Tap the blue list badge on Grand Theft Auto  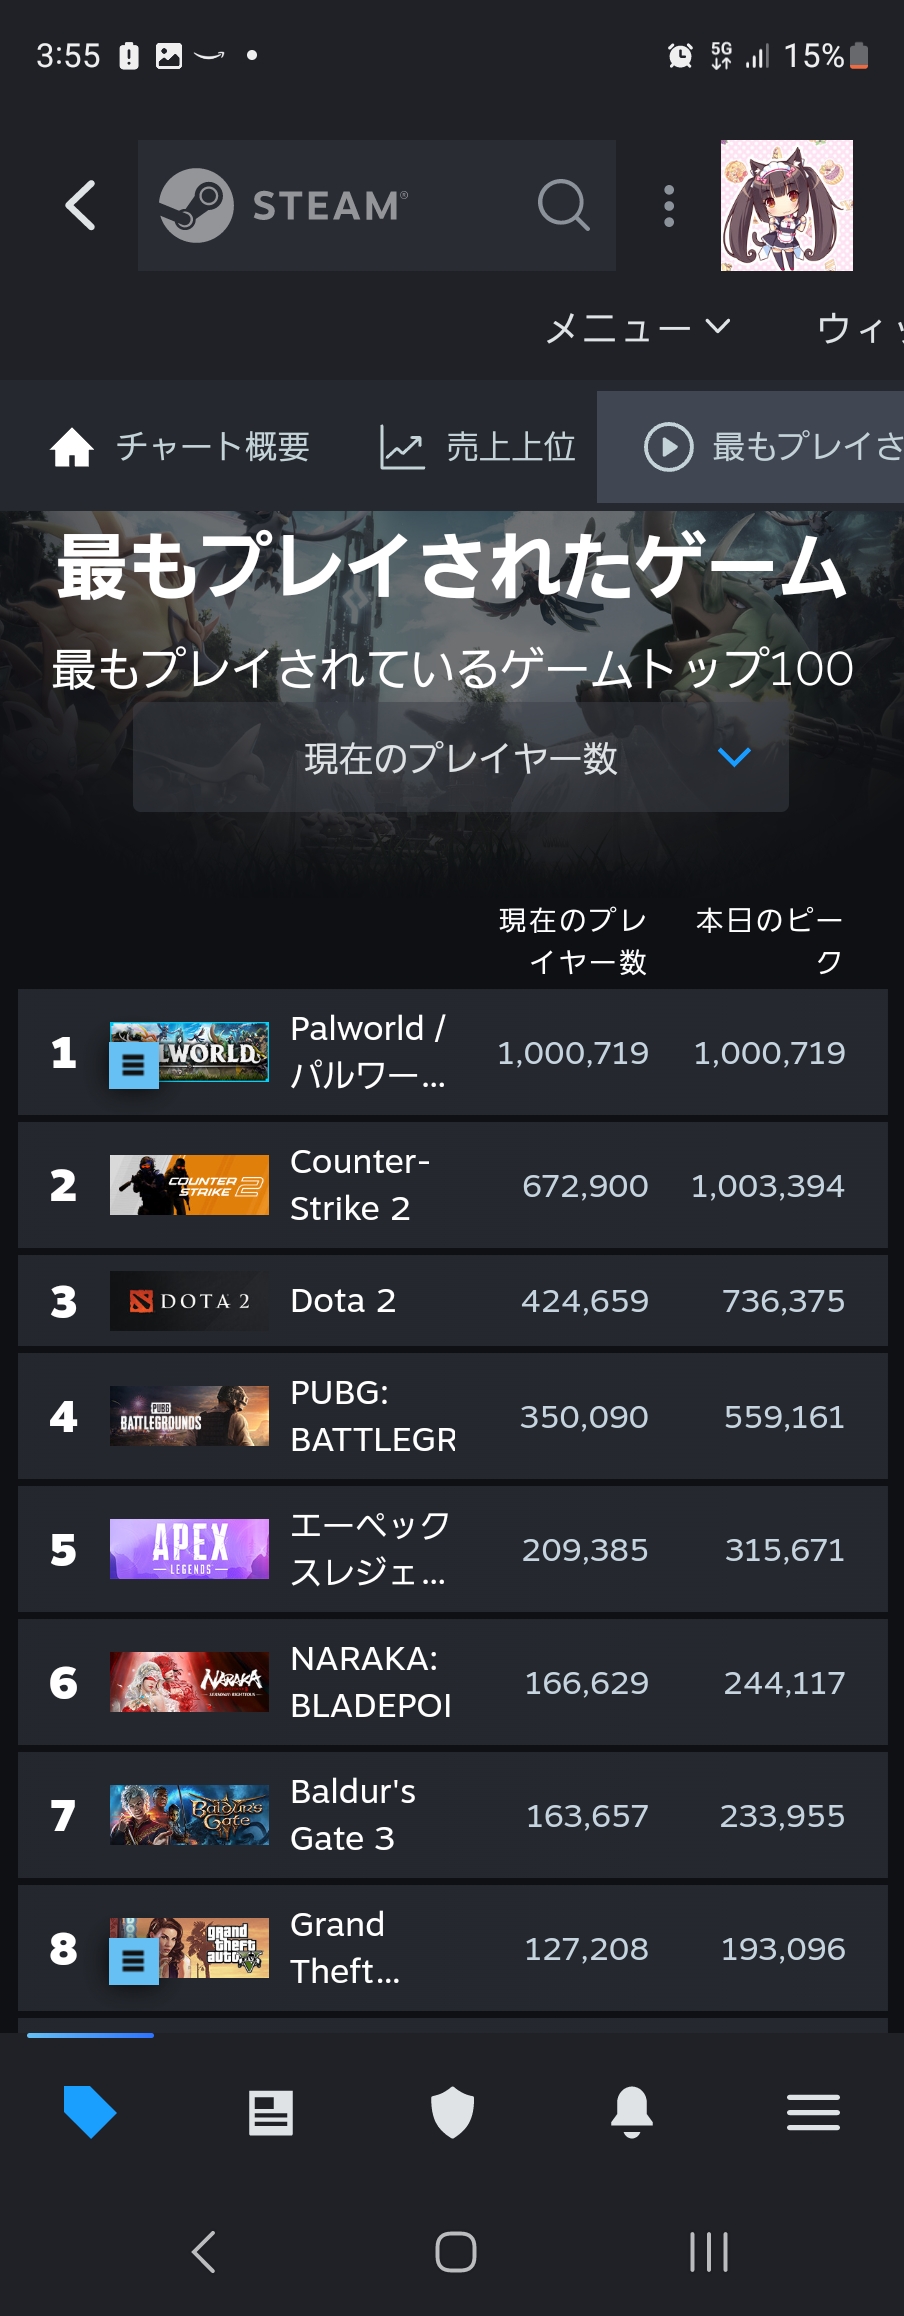[x=133, y=1962]
